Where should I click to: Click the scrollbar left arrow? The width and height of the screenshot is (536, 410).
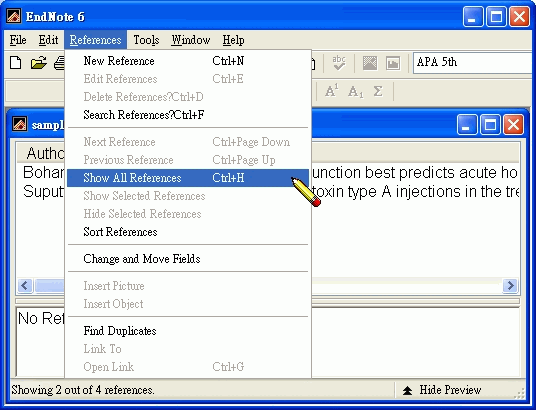coord(25,285)
